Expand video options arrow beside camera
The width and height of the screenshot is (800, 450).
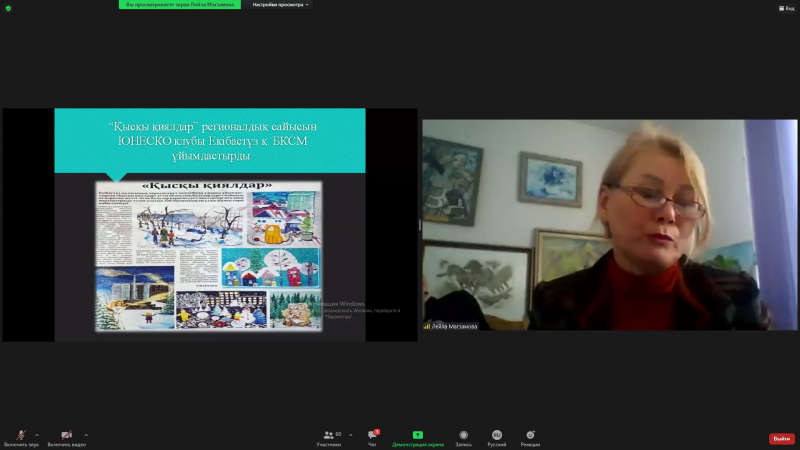coord(86,434)
